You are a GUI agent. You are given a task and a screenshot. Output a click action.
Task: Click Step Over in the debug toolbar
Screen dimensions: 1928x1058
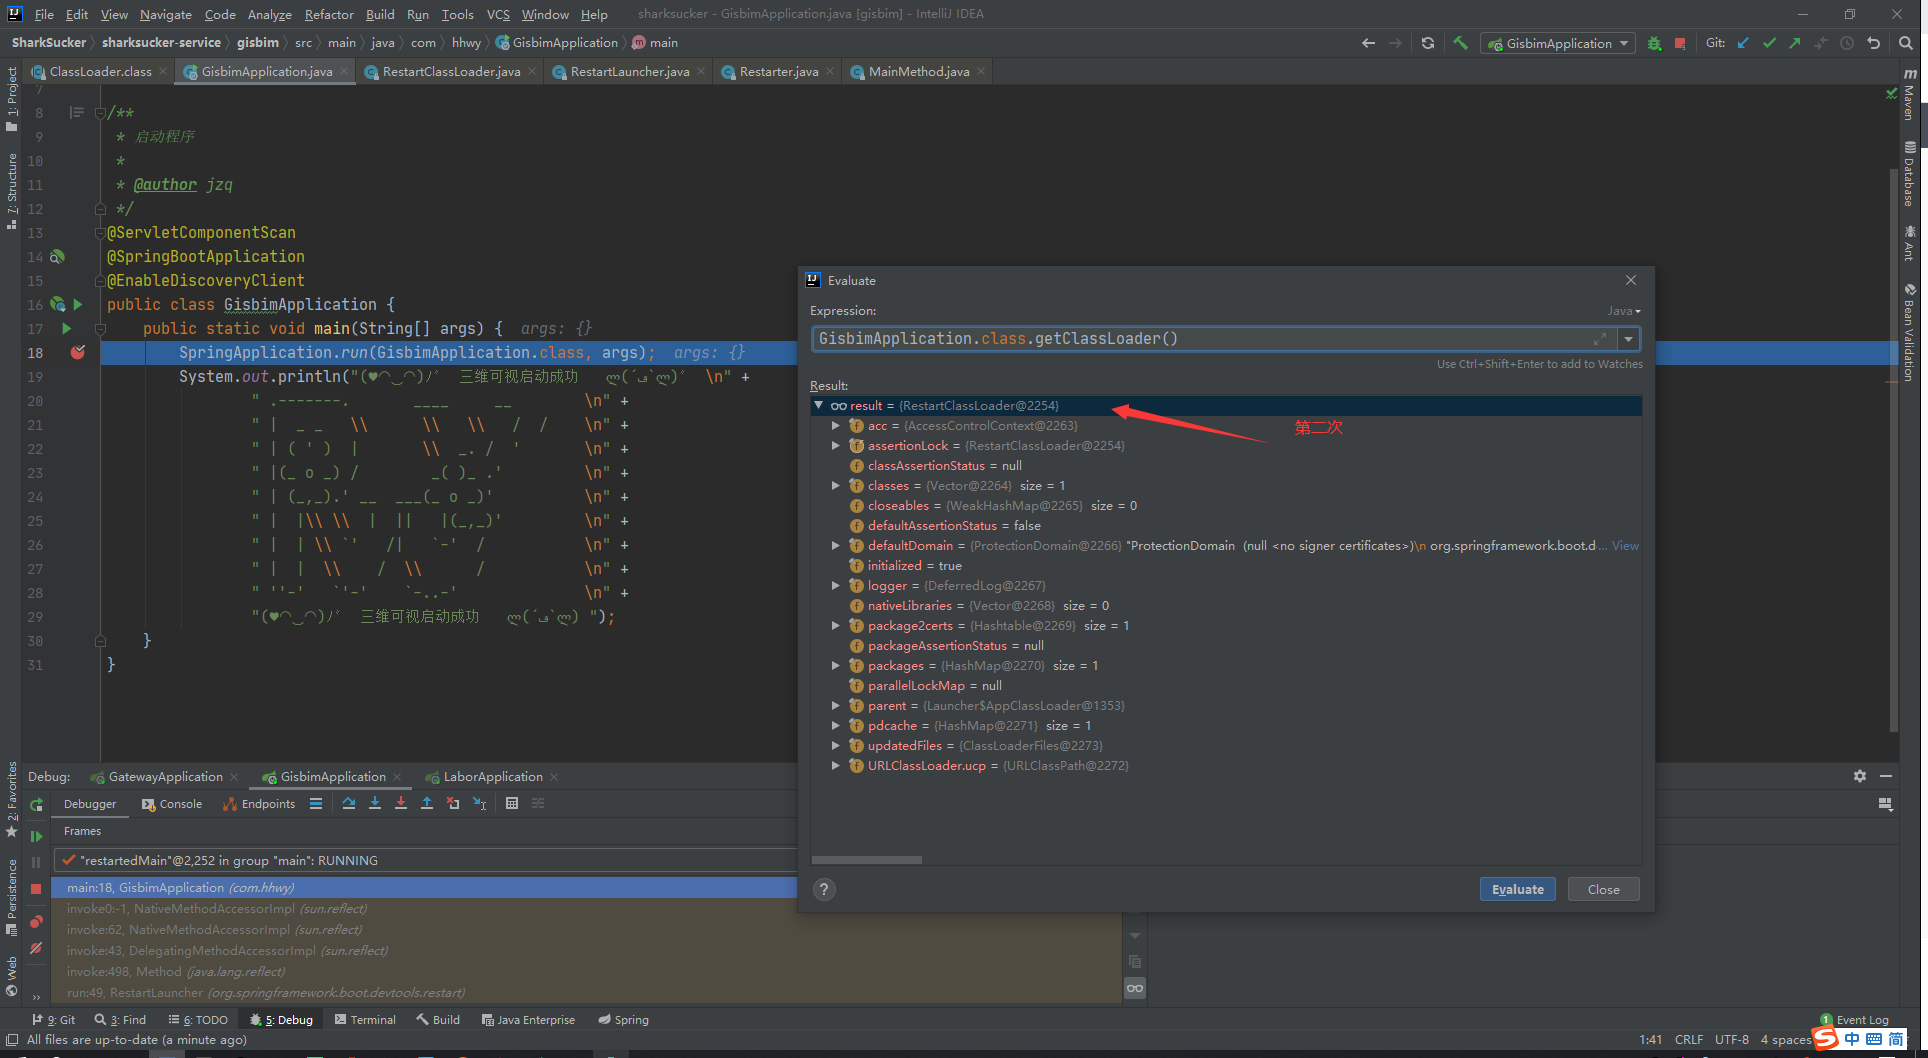coord(350,803)
